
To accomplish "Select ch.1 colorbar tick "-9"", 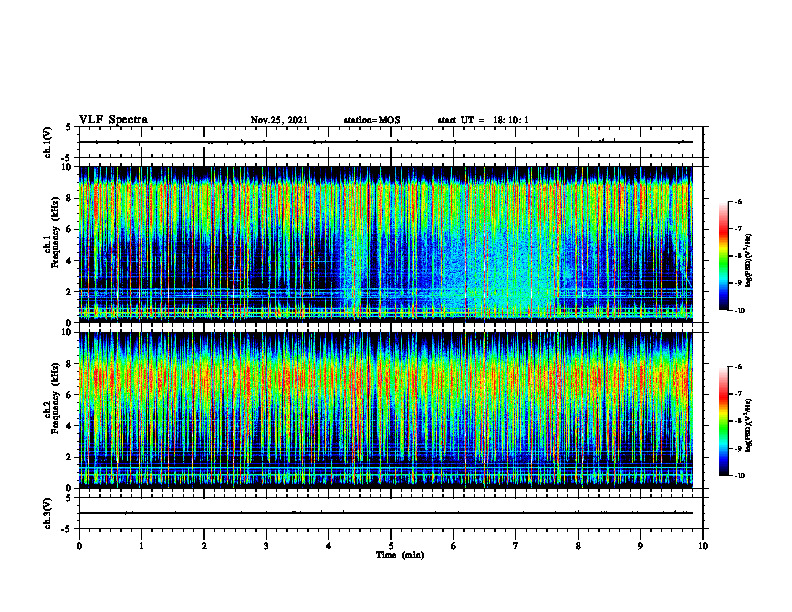I will click(739, 283).
